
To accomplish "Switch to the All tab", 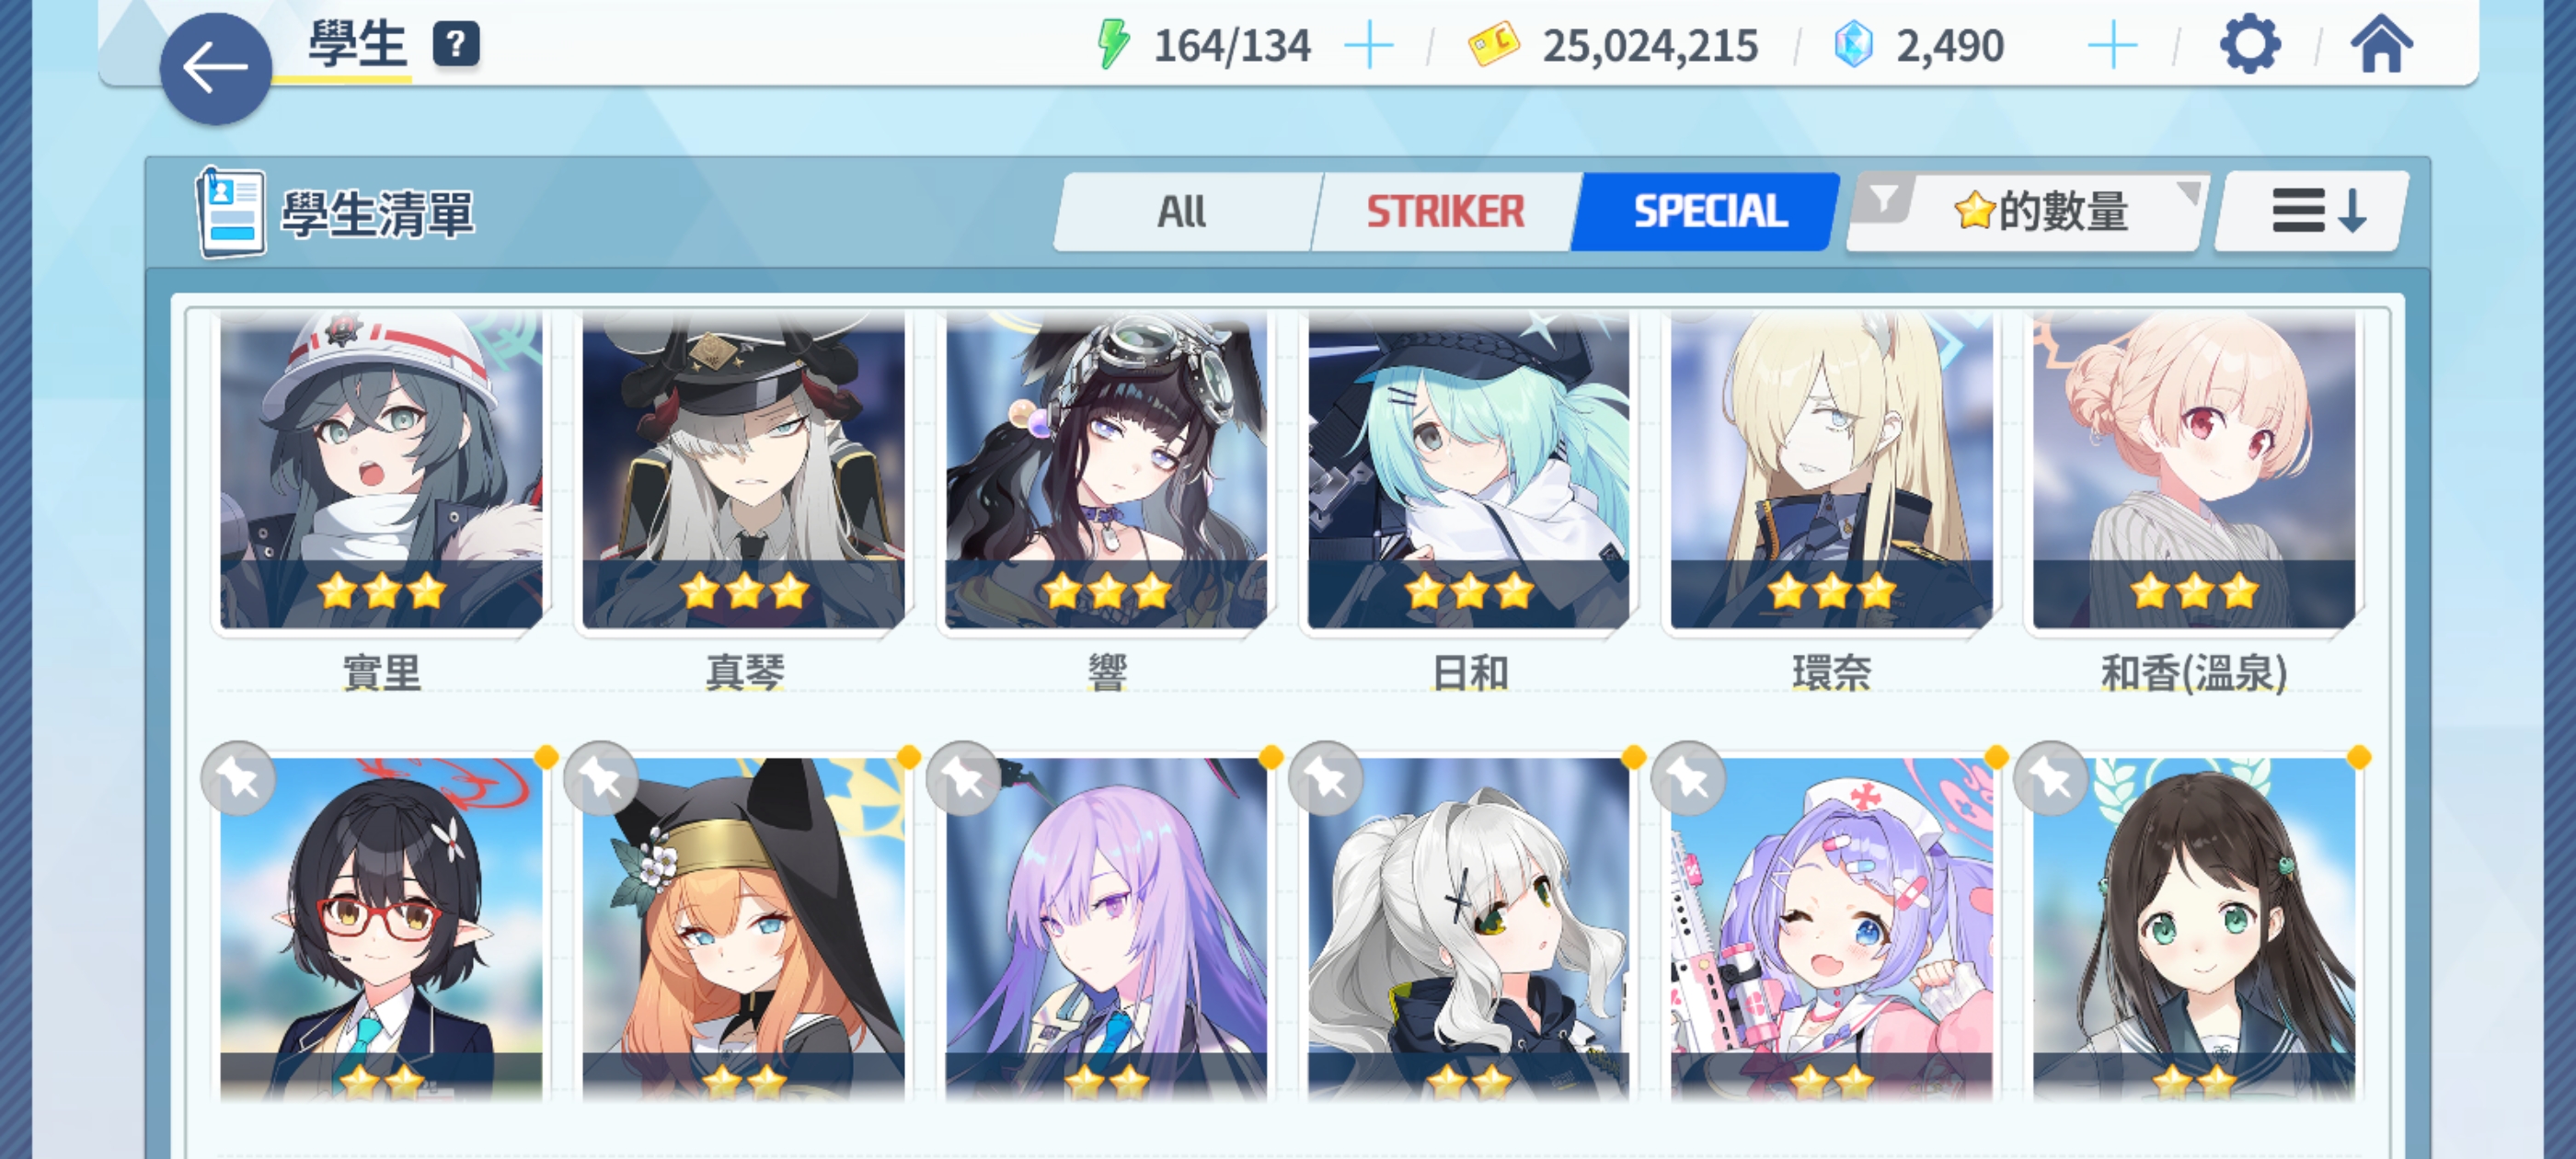I will click(x=1184, y=211).
